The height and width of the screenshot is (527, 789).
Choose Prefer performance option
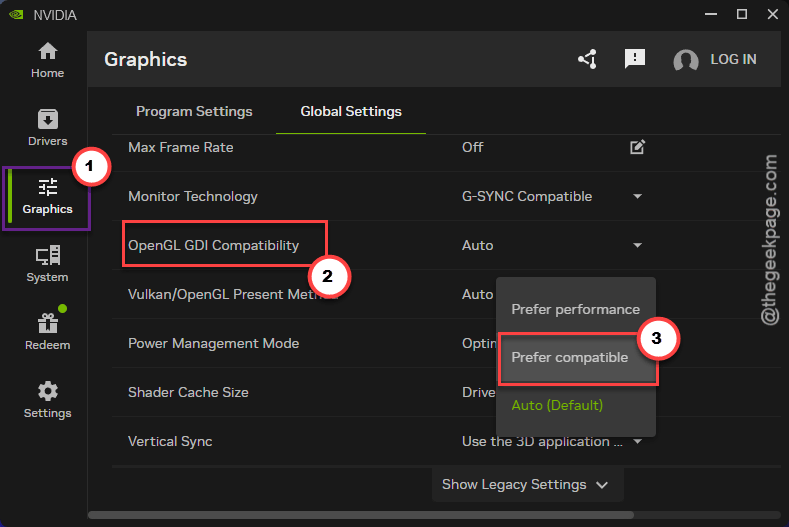coord(576,309)
